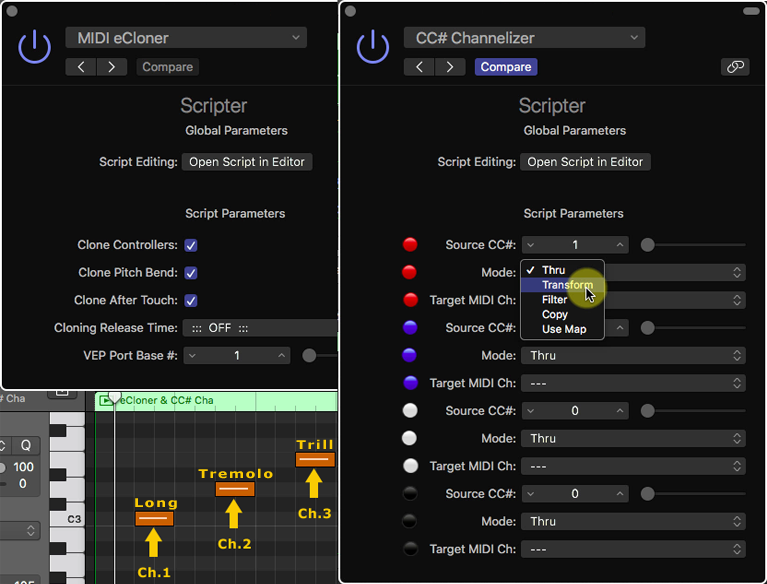Open white group Mode Thru dropdown

click(633, 438)
